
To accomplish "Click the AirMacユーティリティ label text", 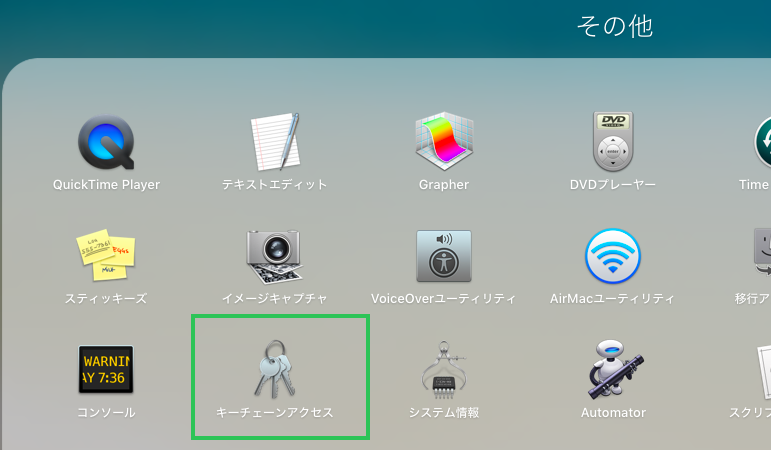I will (x=612, y=299).
